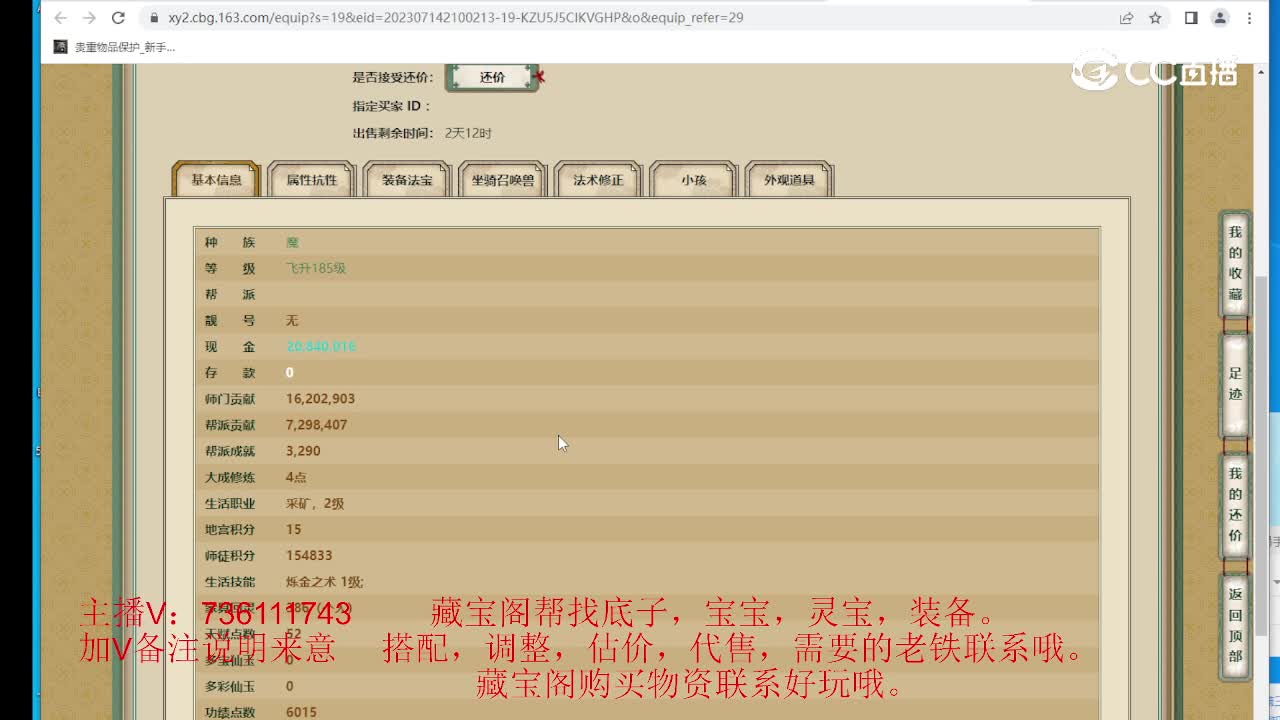Select the 师征积分 value 154833
The height and width of the screenshot is (720, 1280).
(x=309, y=555)
